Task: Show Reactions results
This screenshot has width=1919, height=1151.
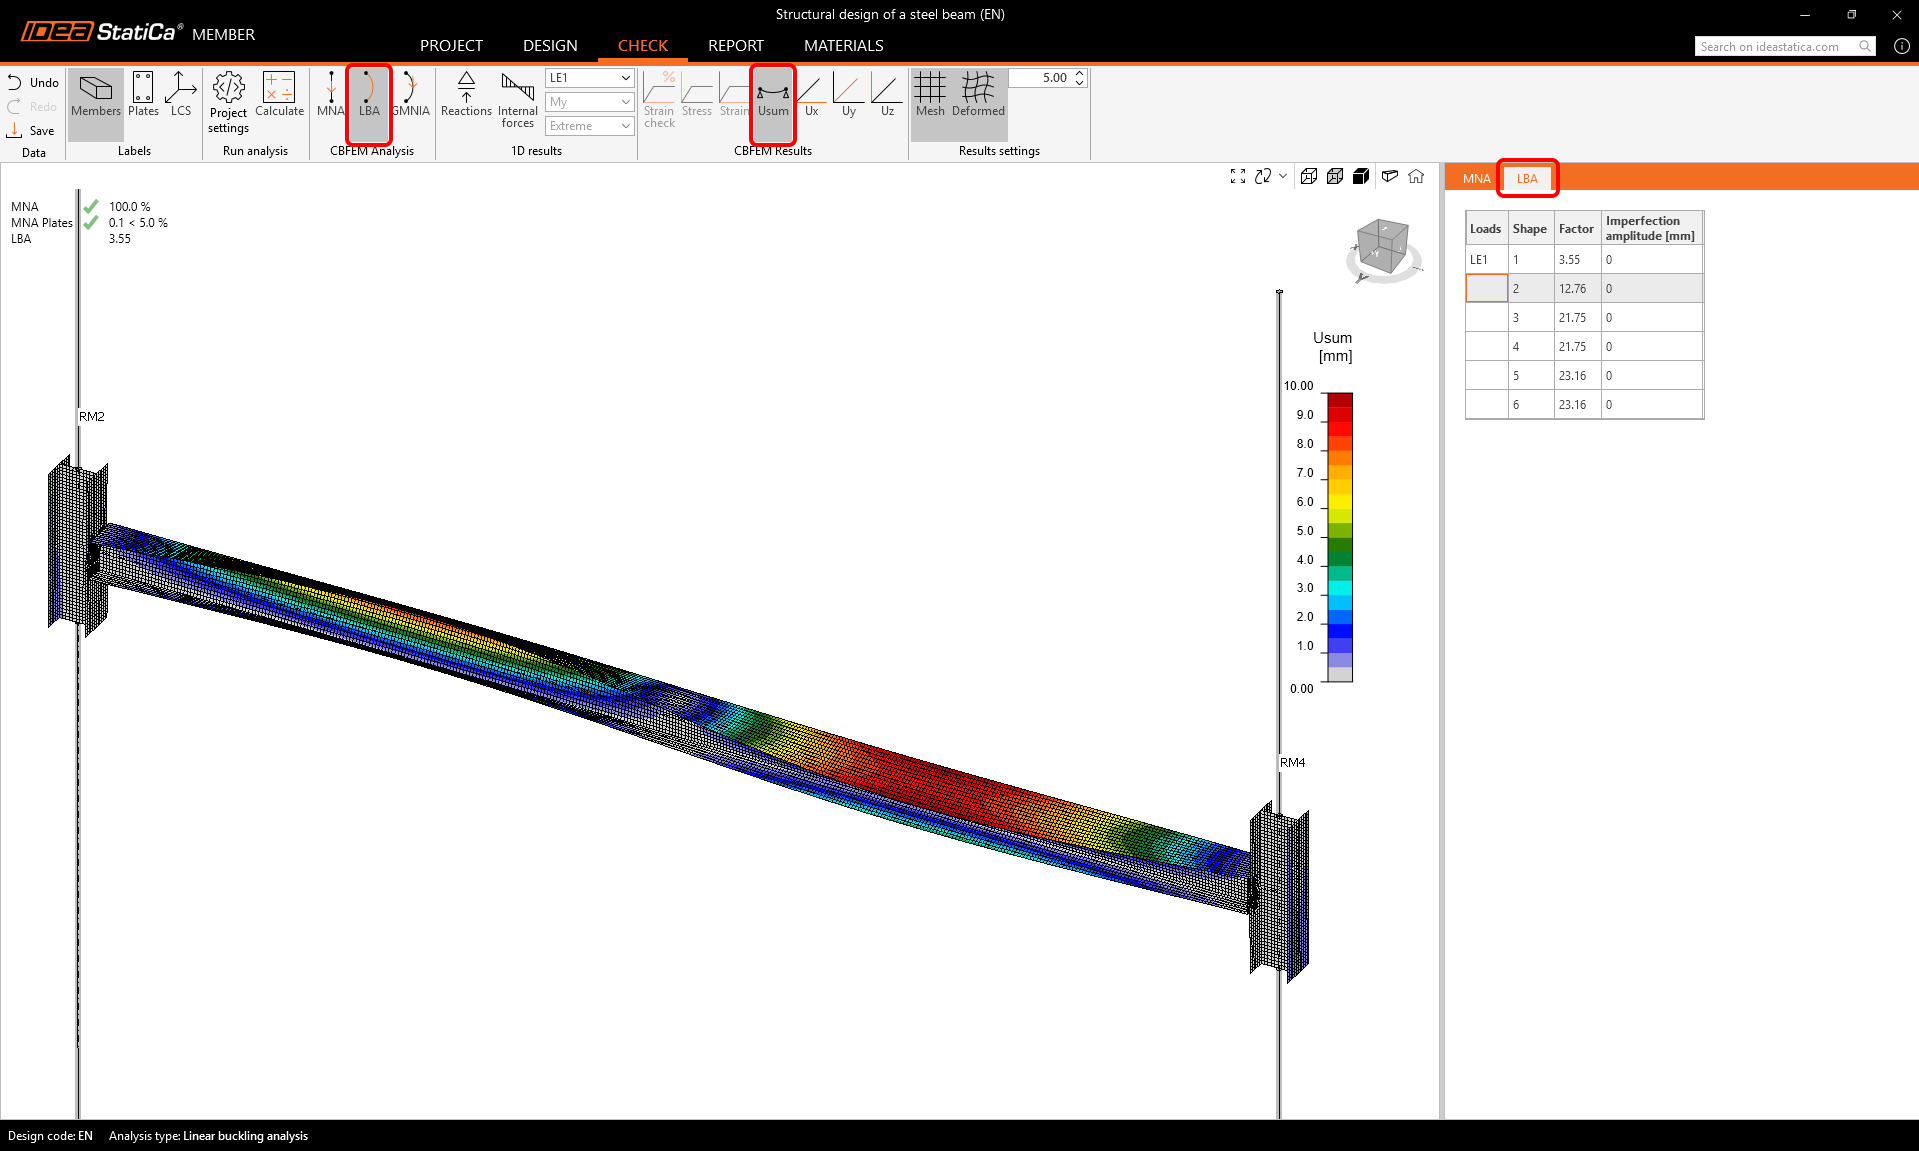Action: tap(466, 95)
